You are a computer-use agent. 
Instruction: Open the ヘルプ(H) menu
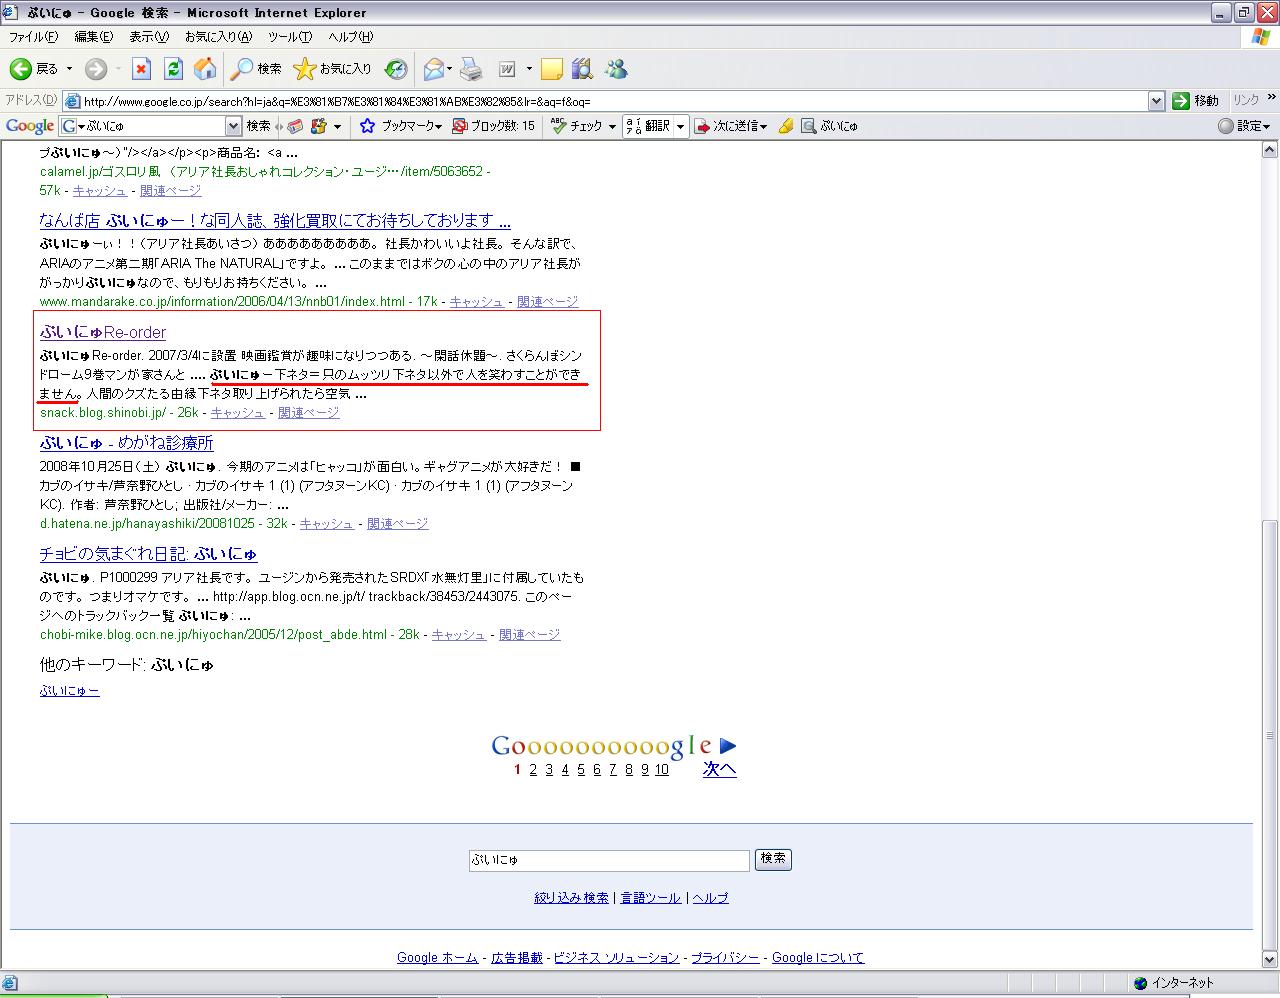point(351,37)
